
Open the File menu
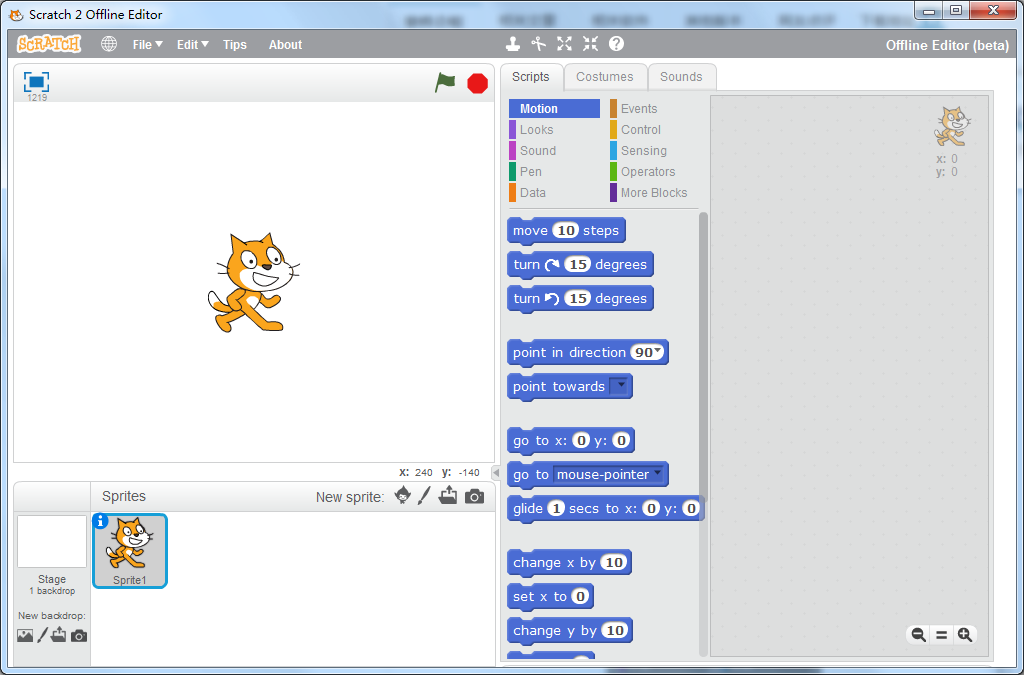point(148,44)
